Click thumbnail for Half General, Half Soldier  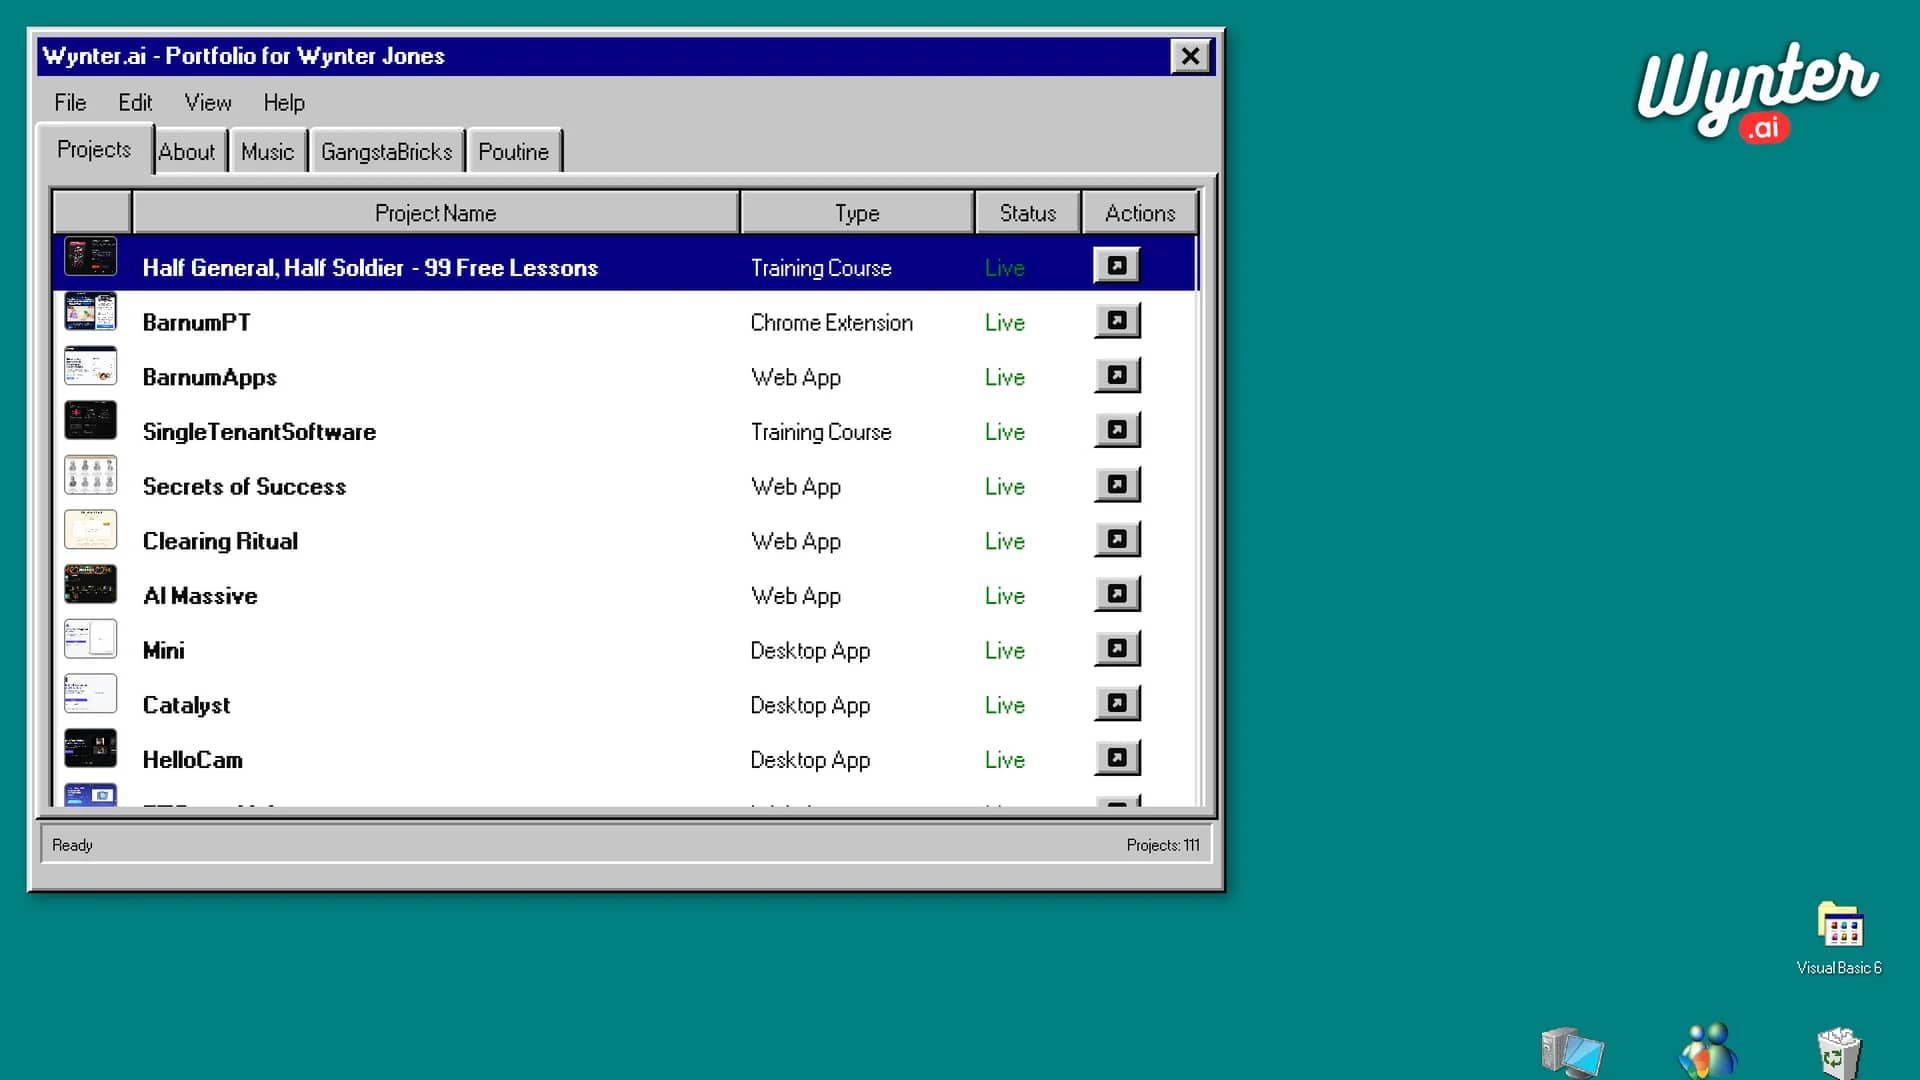tap(90, 256)
